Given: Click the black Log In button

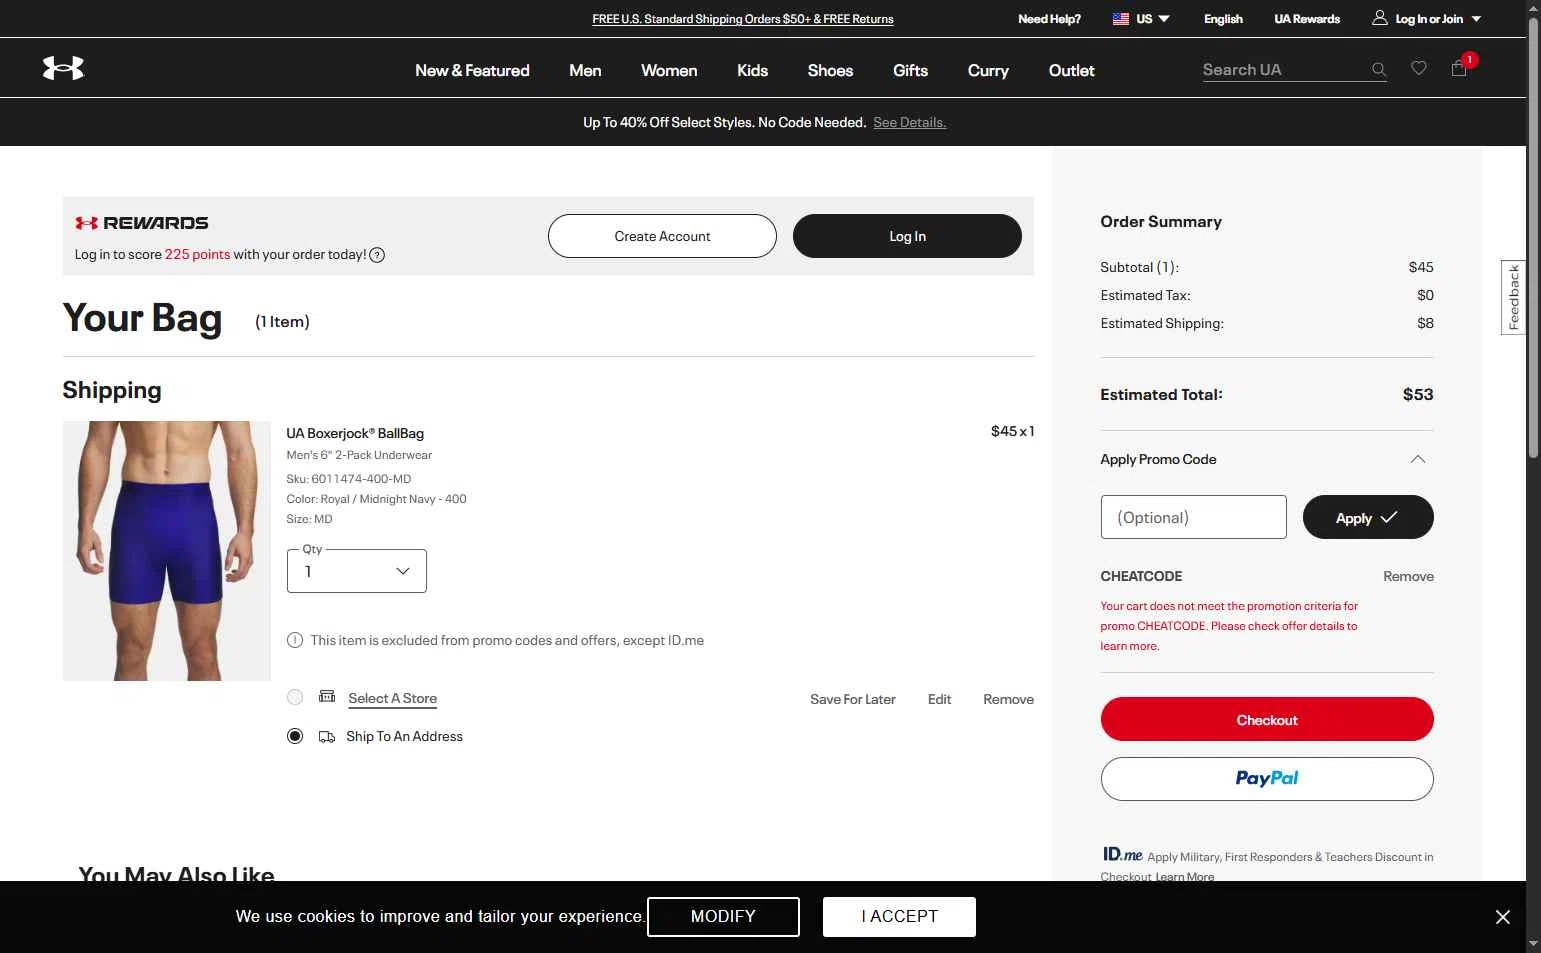Looking at the screenshot, I should click(x=907, y=236).
